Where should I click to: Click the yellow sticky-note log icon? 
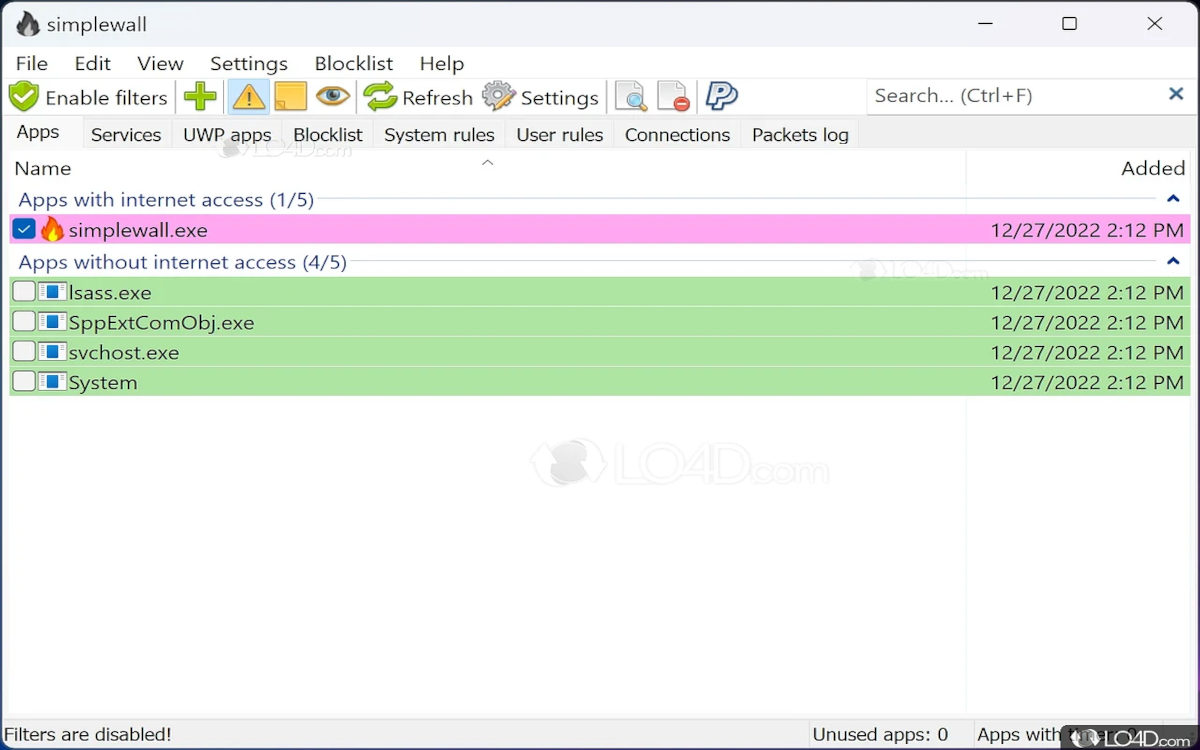click(290, 97)
